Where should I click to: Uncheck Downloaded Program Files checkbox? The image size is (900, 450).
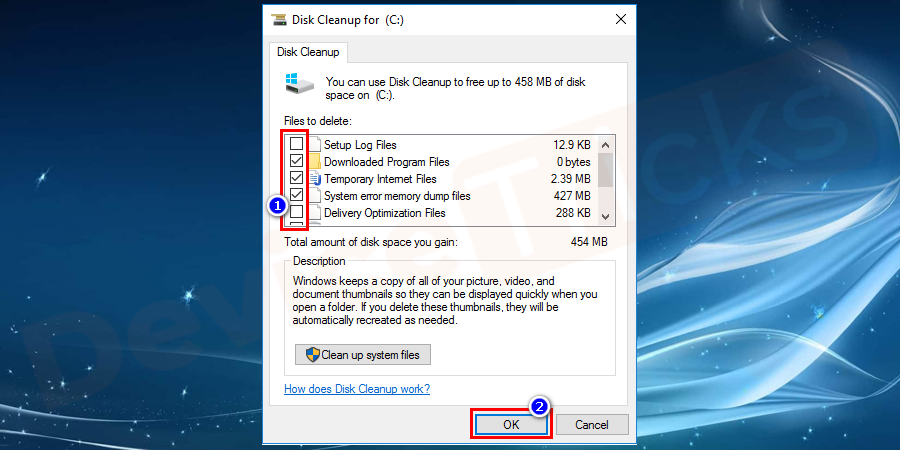click(x=297, y=161)
